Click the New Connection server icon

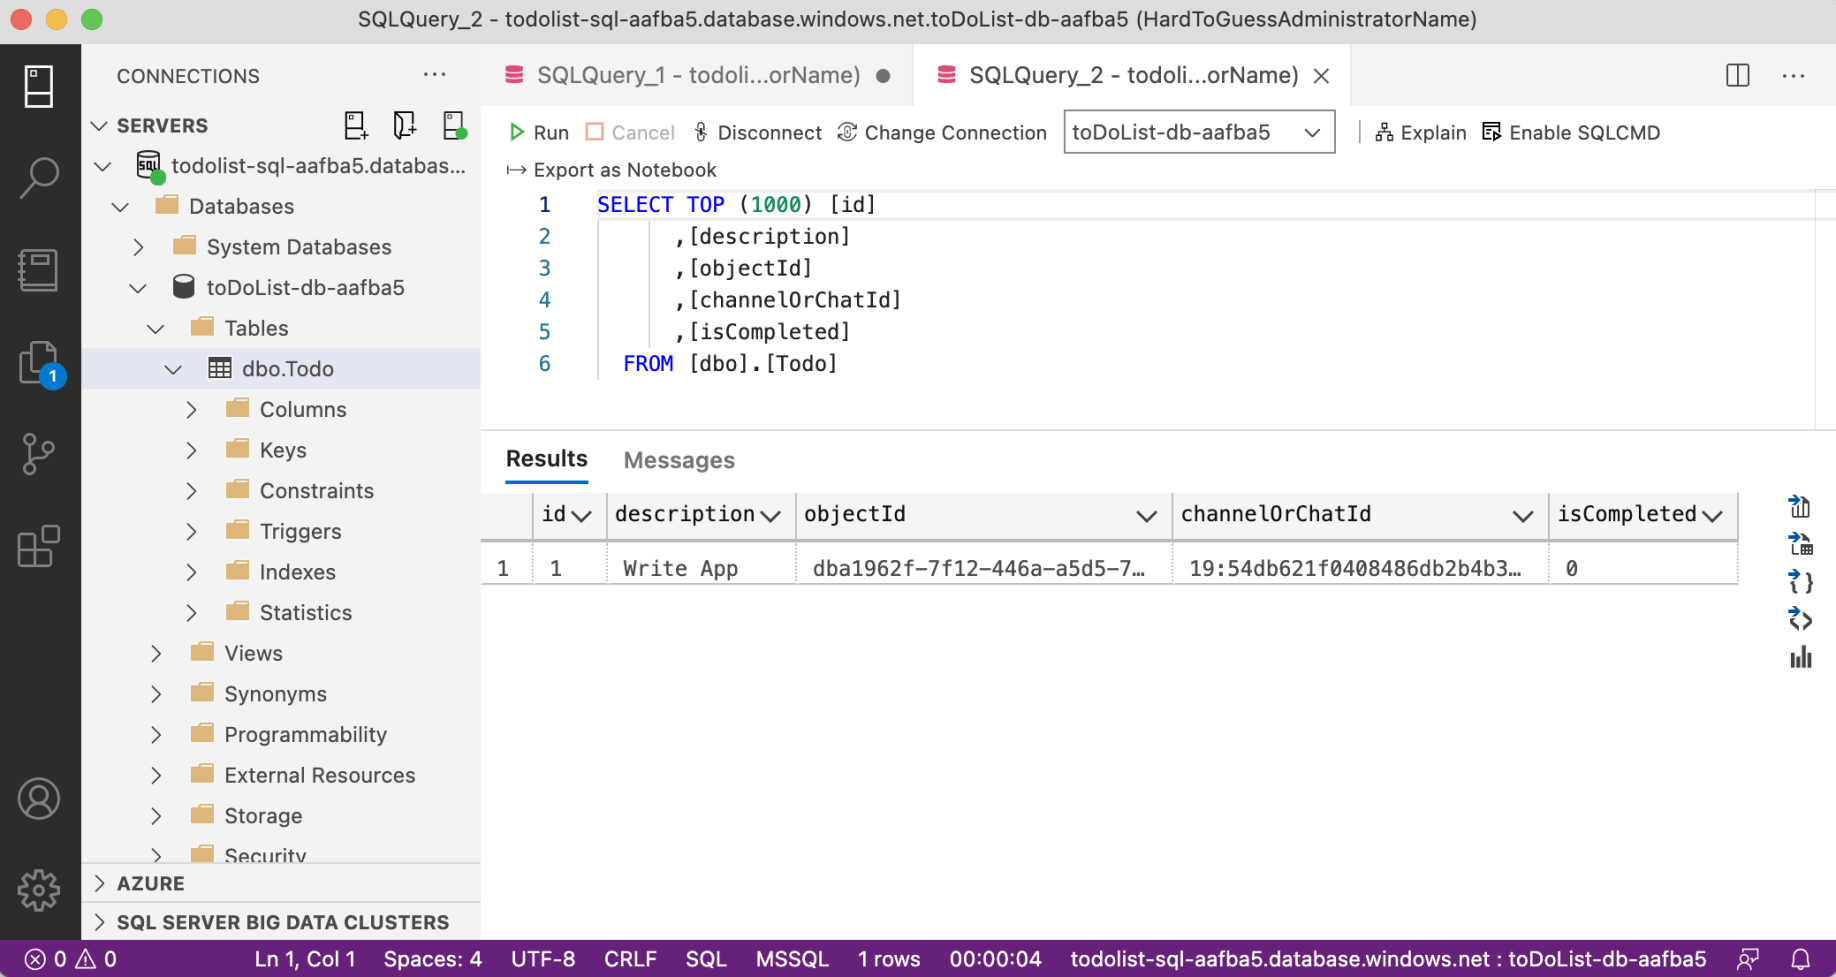tap(355, 125)
